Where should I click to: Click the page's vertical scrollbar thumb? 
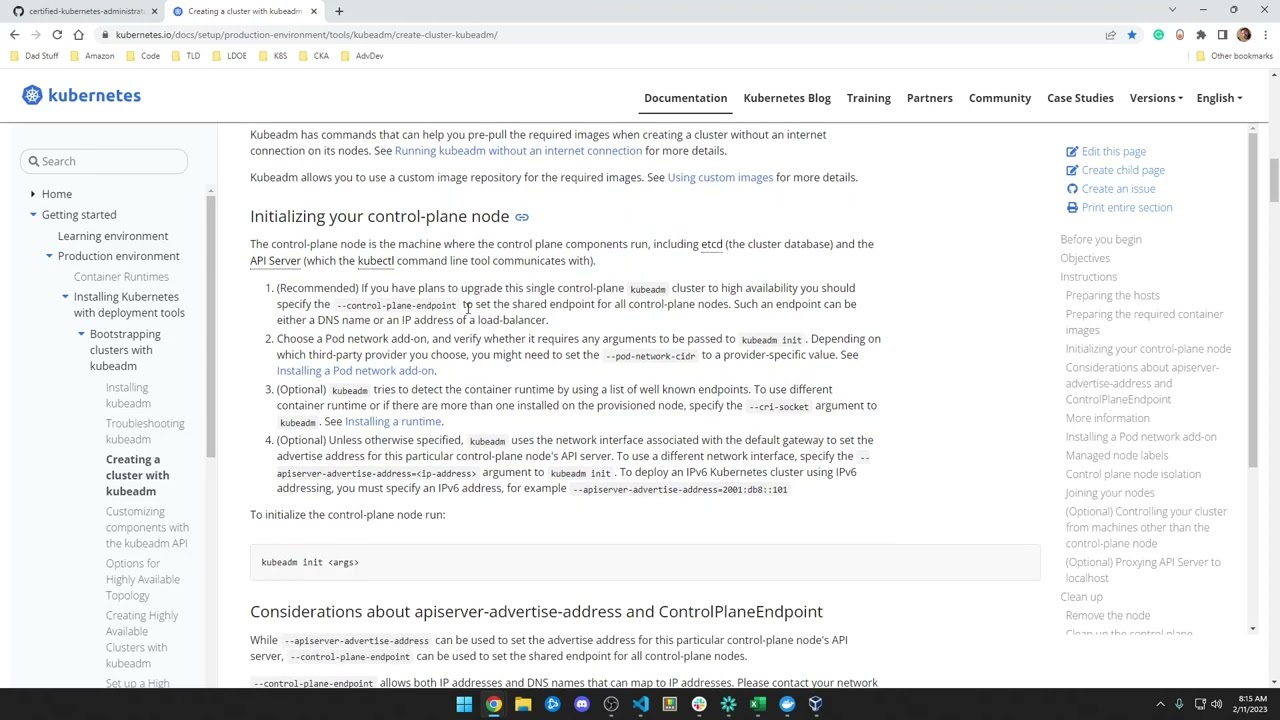[x=1274, y=182]
